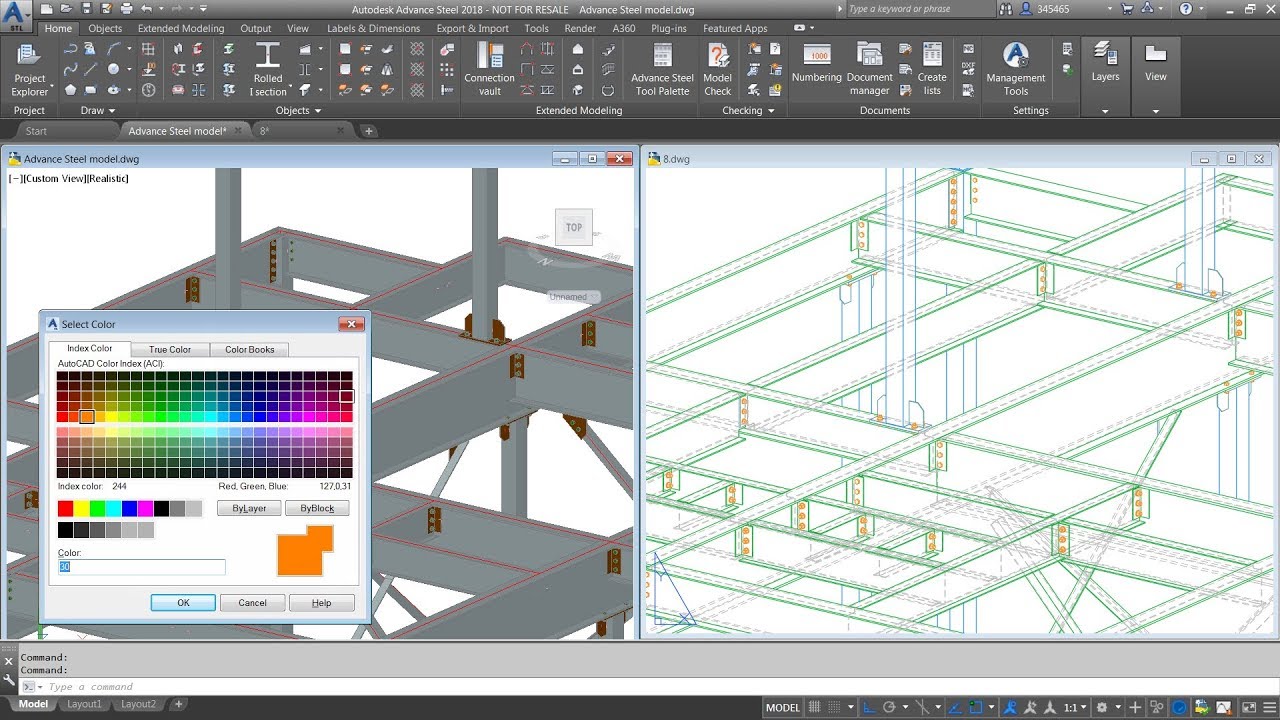
Task: Open the Connection vault
Action: coord(490,70)
